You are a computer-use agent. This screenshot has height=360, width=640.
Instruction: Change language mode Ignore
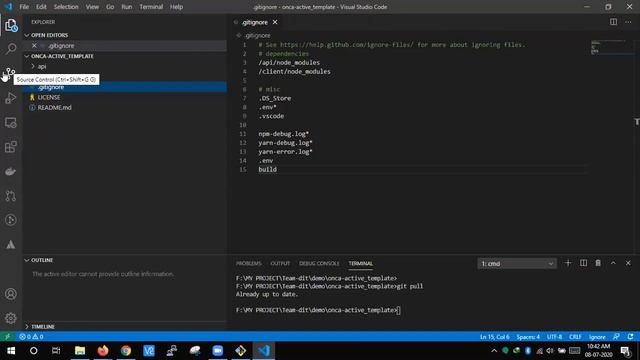(x=597, y=337)
